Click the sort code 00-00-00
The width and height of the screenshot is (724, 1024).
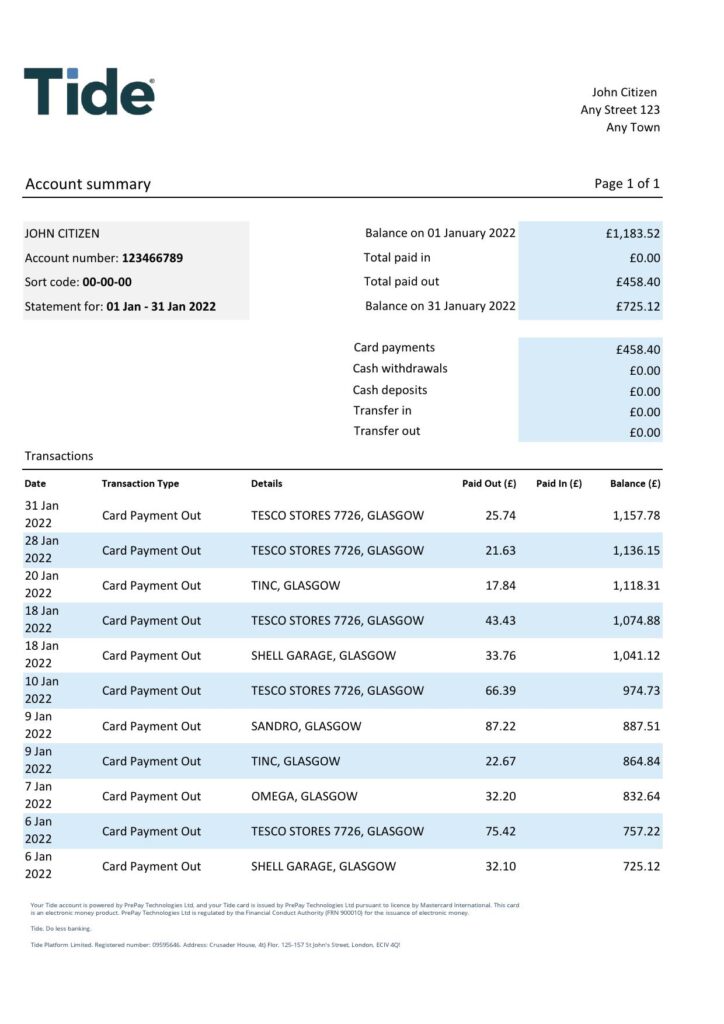[107, 282]
